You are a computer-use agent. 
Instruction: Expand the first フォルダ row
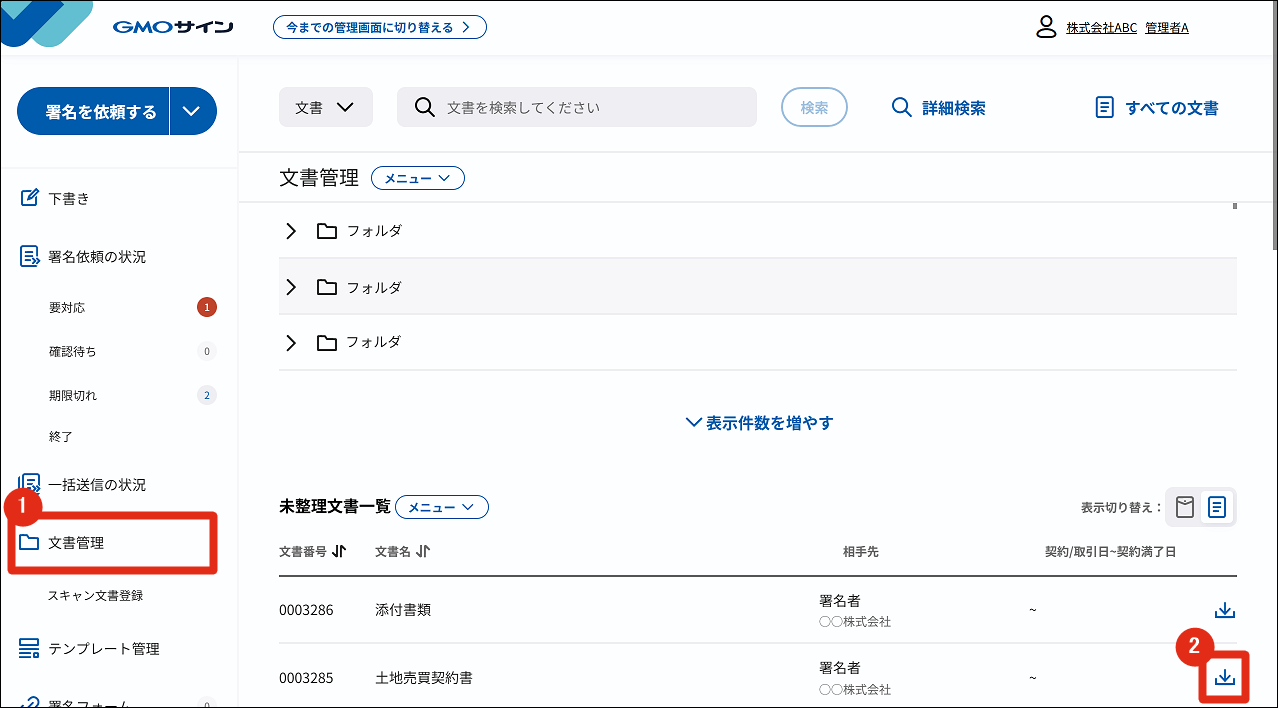(x=291, y=231)
